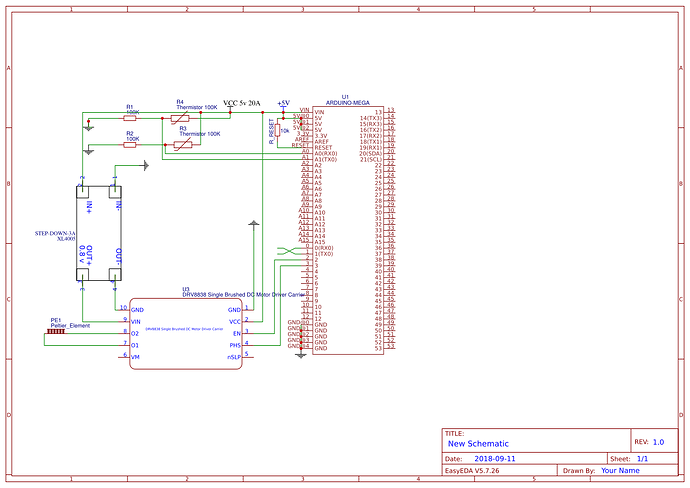Click the R3 thermistor symbol
The width and height of the screenshot is (690, 488).
pos(183,144)
